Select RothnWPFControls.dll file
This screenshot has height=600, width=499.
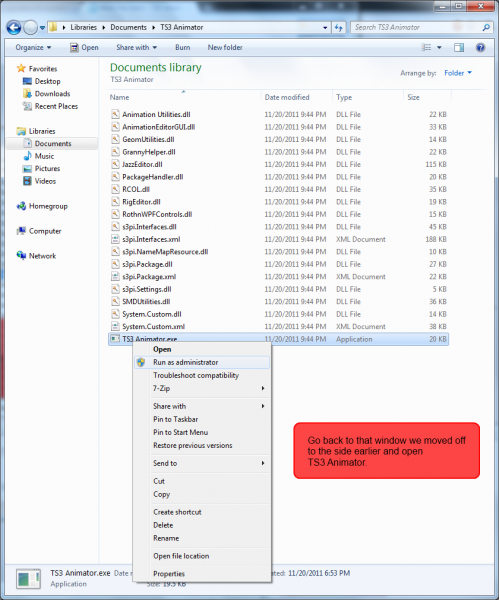(157, 214)
